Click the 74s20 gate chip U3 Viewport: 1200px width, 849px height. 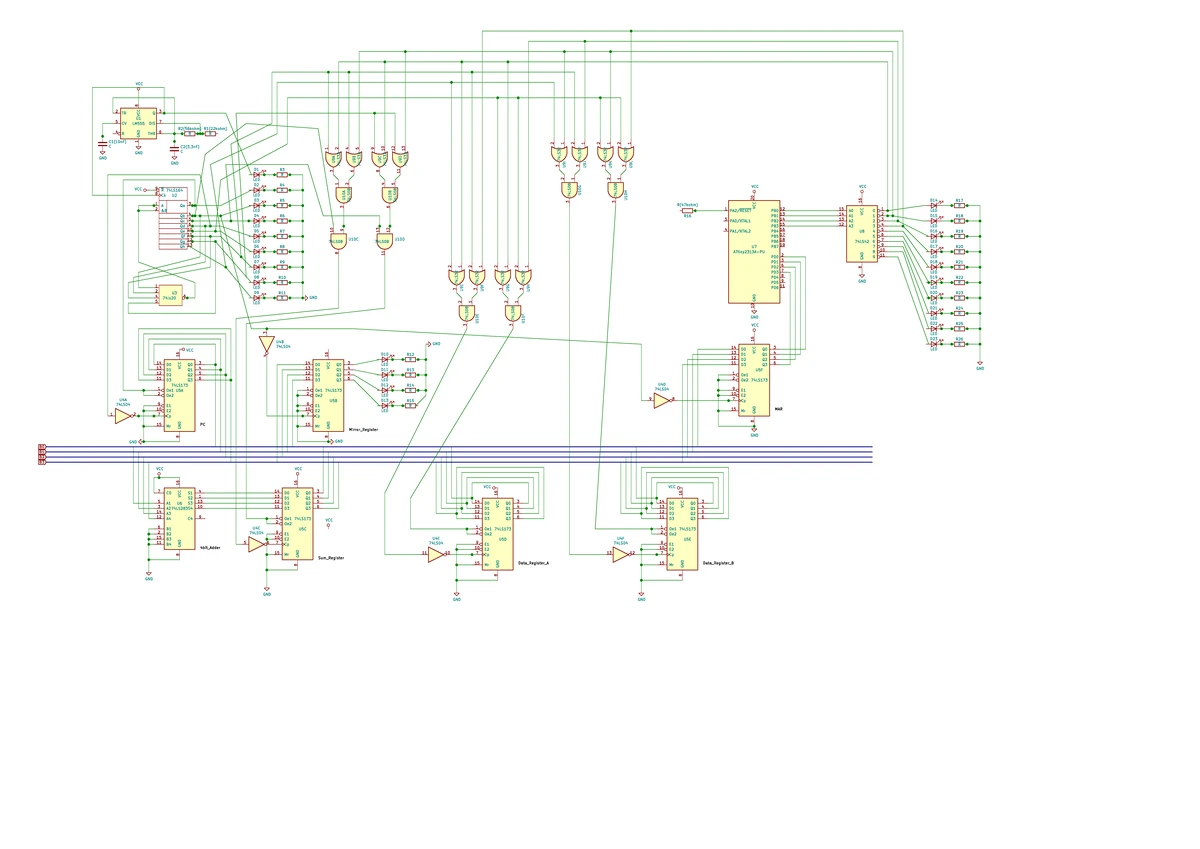[171, 293]
